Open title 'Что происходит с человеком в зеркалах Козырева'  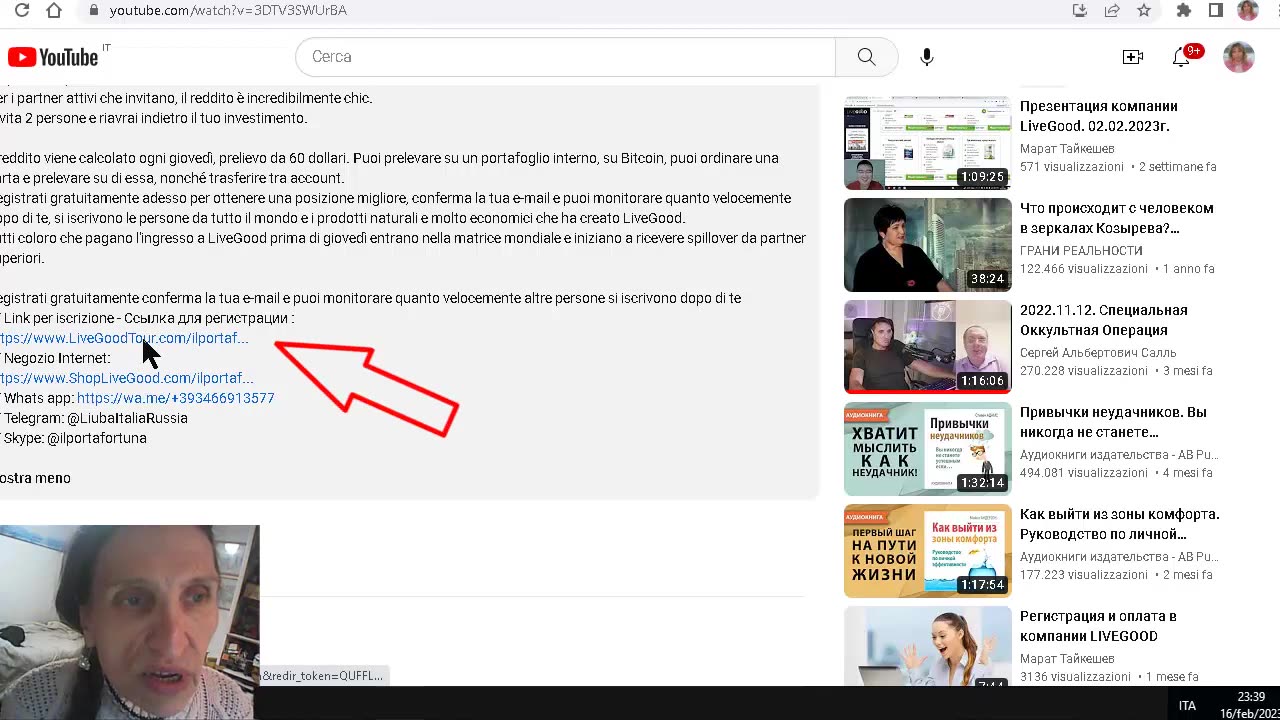pyautogui.click(x=1116, y=218)
